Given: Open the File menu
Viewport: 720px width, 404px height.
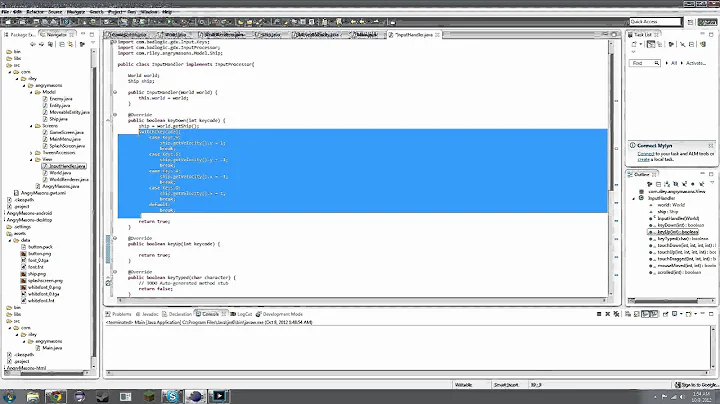Looking at the screenshot, I should pyautogui.click(x=5, y=12).
